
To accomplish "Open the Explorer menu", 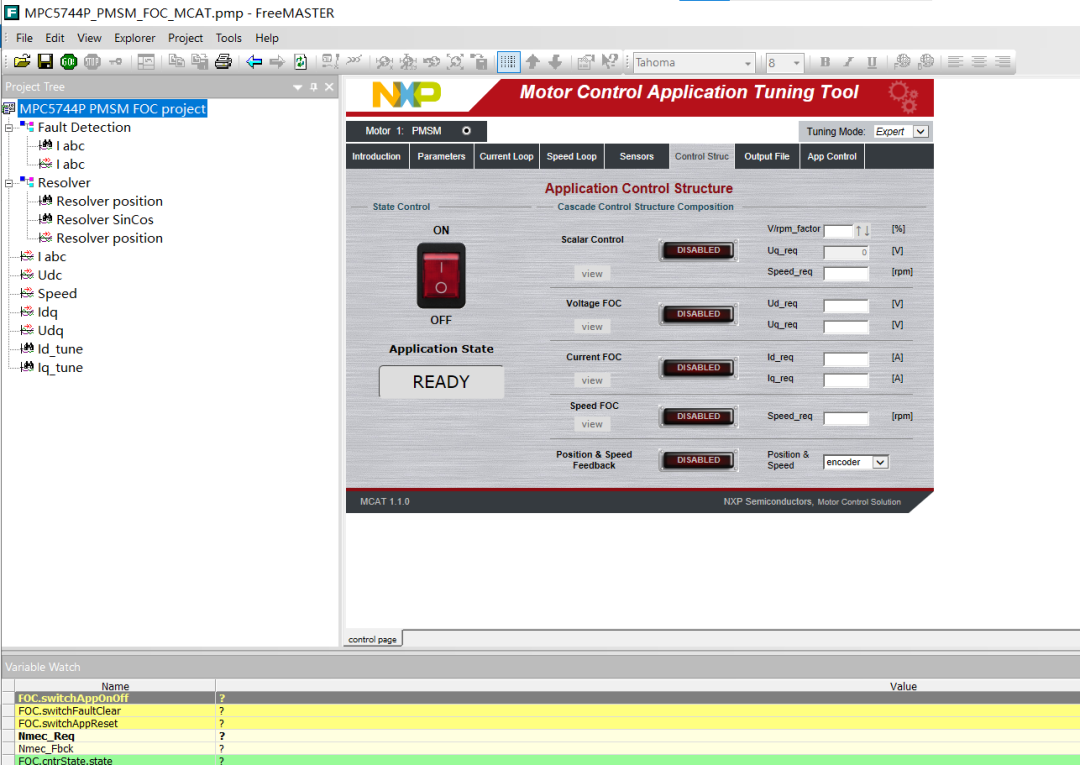I will [x=134, y=38].
